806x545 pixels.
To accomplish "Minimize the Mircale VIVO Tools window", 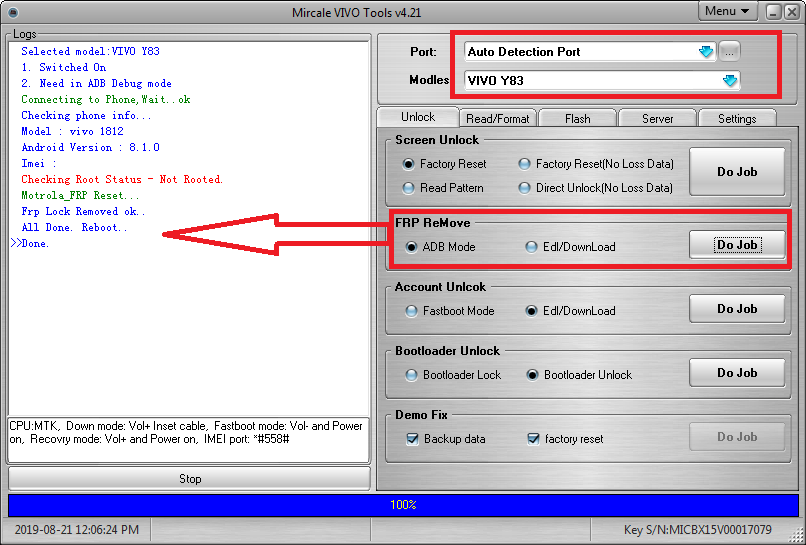I will tap(773, 12).
